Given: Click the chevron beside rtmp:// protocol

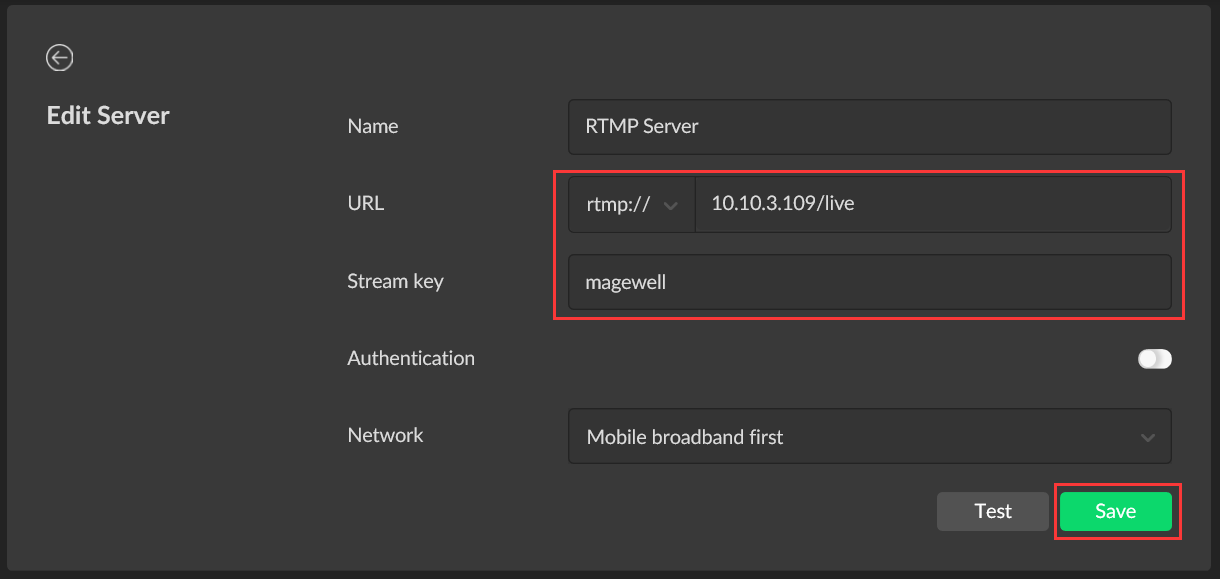Looking at the screenshot, I should click(x=671, y=205).
